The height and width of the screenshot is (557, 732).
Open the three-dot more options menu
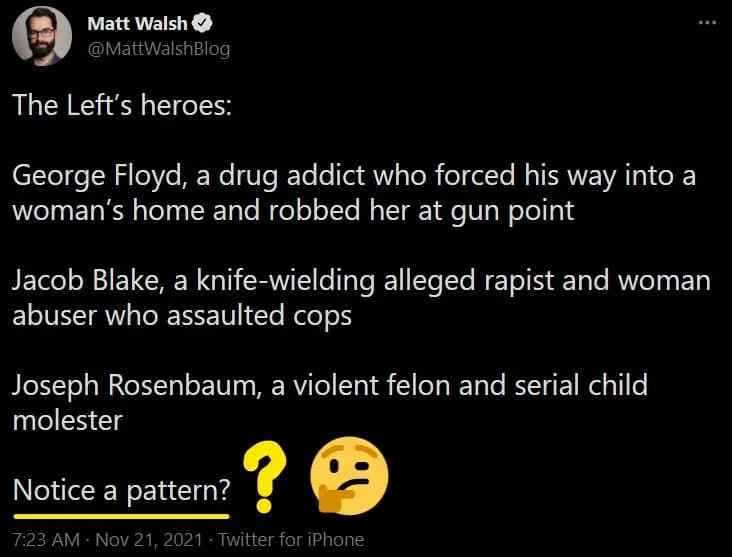(707, 23)
